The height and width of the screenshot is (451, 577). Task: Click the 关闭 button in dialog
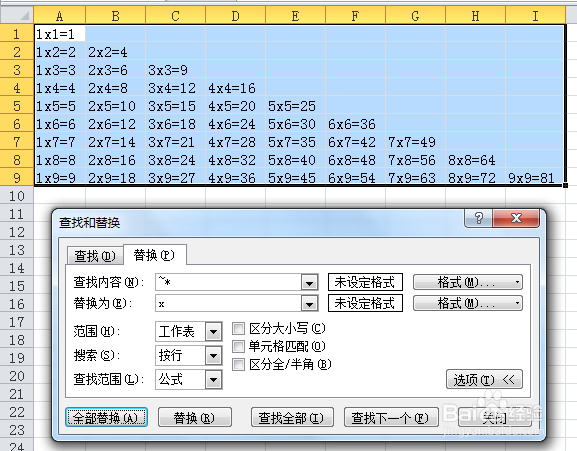pos(495,417)
